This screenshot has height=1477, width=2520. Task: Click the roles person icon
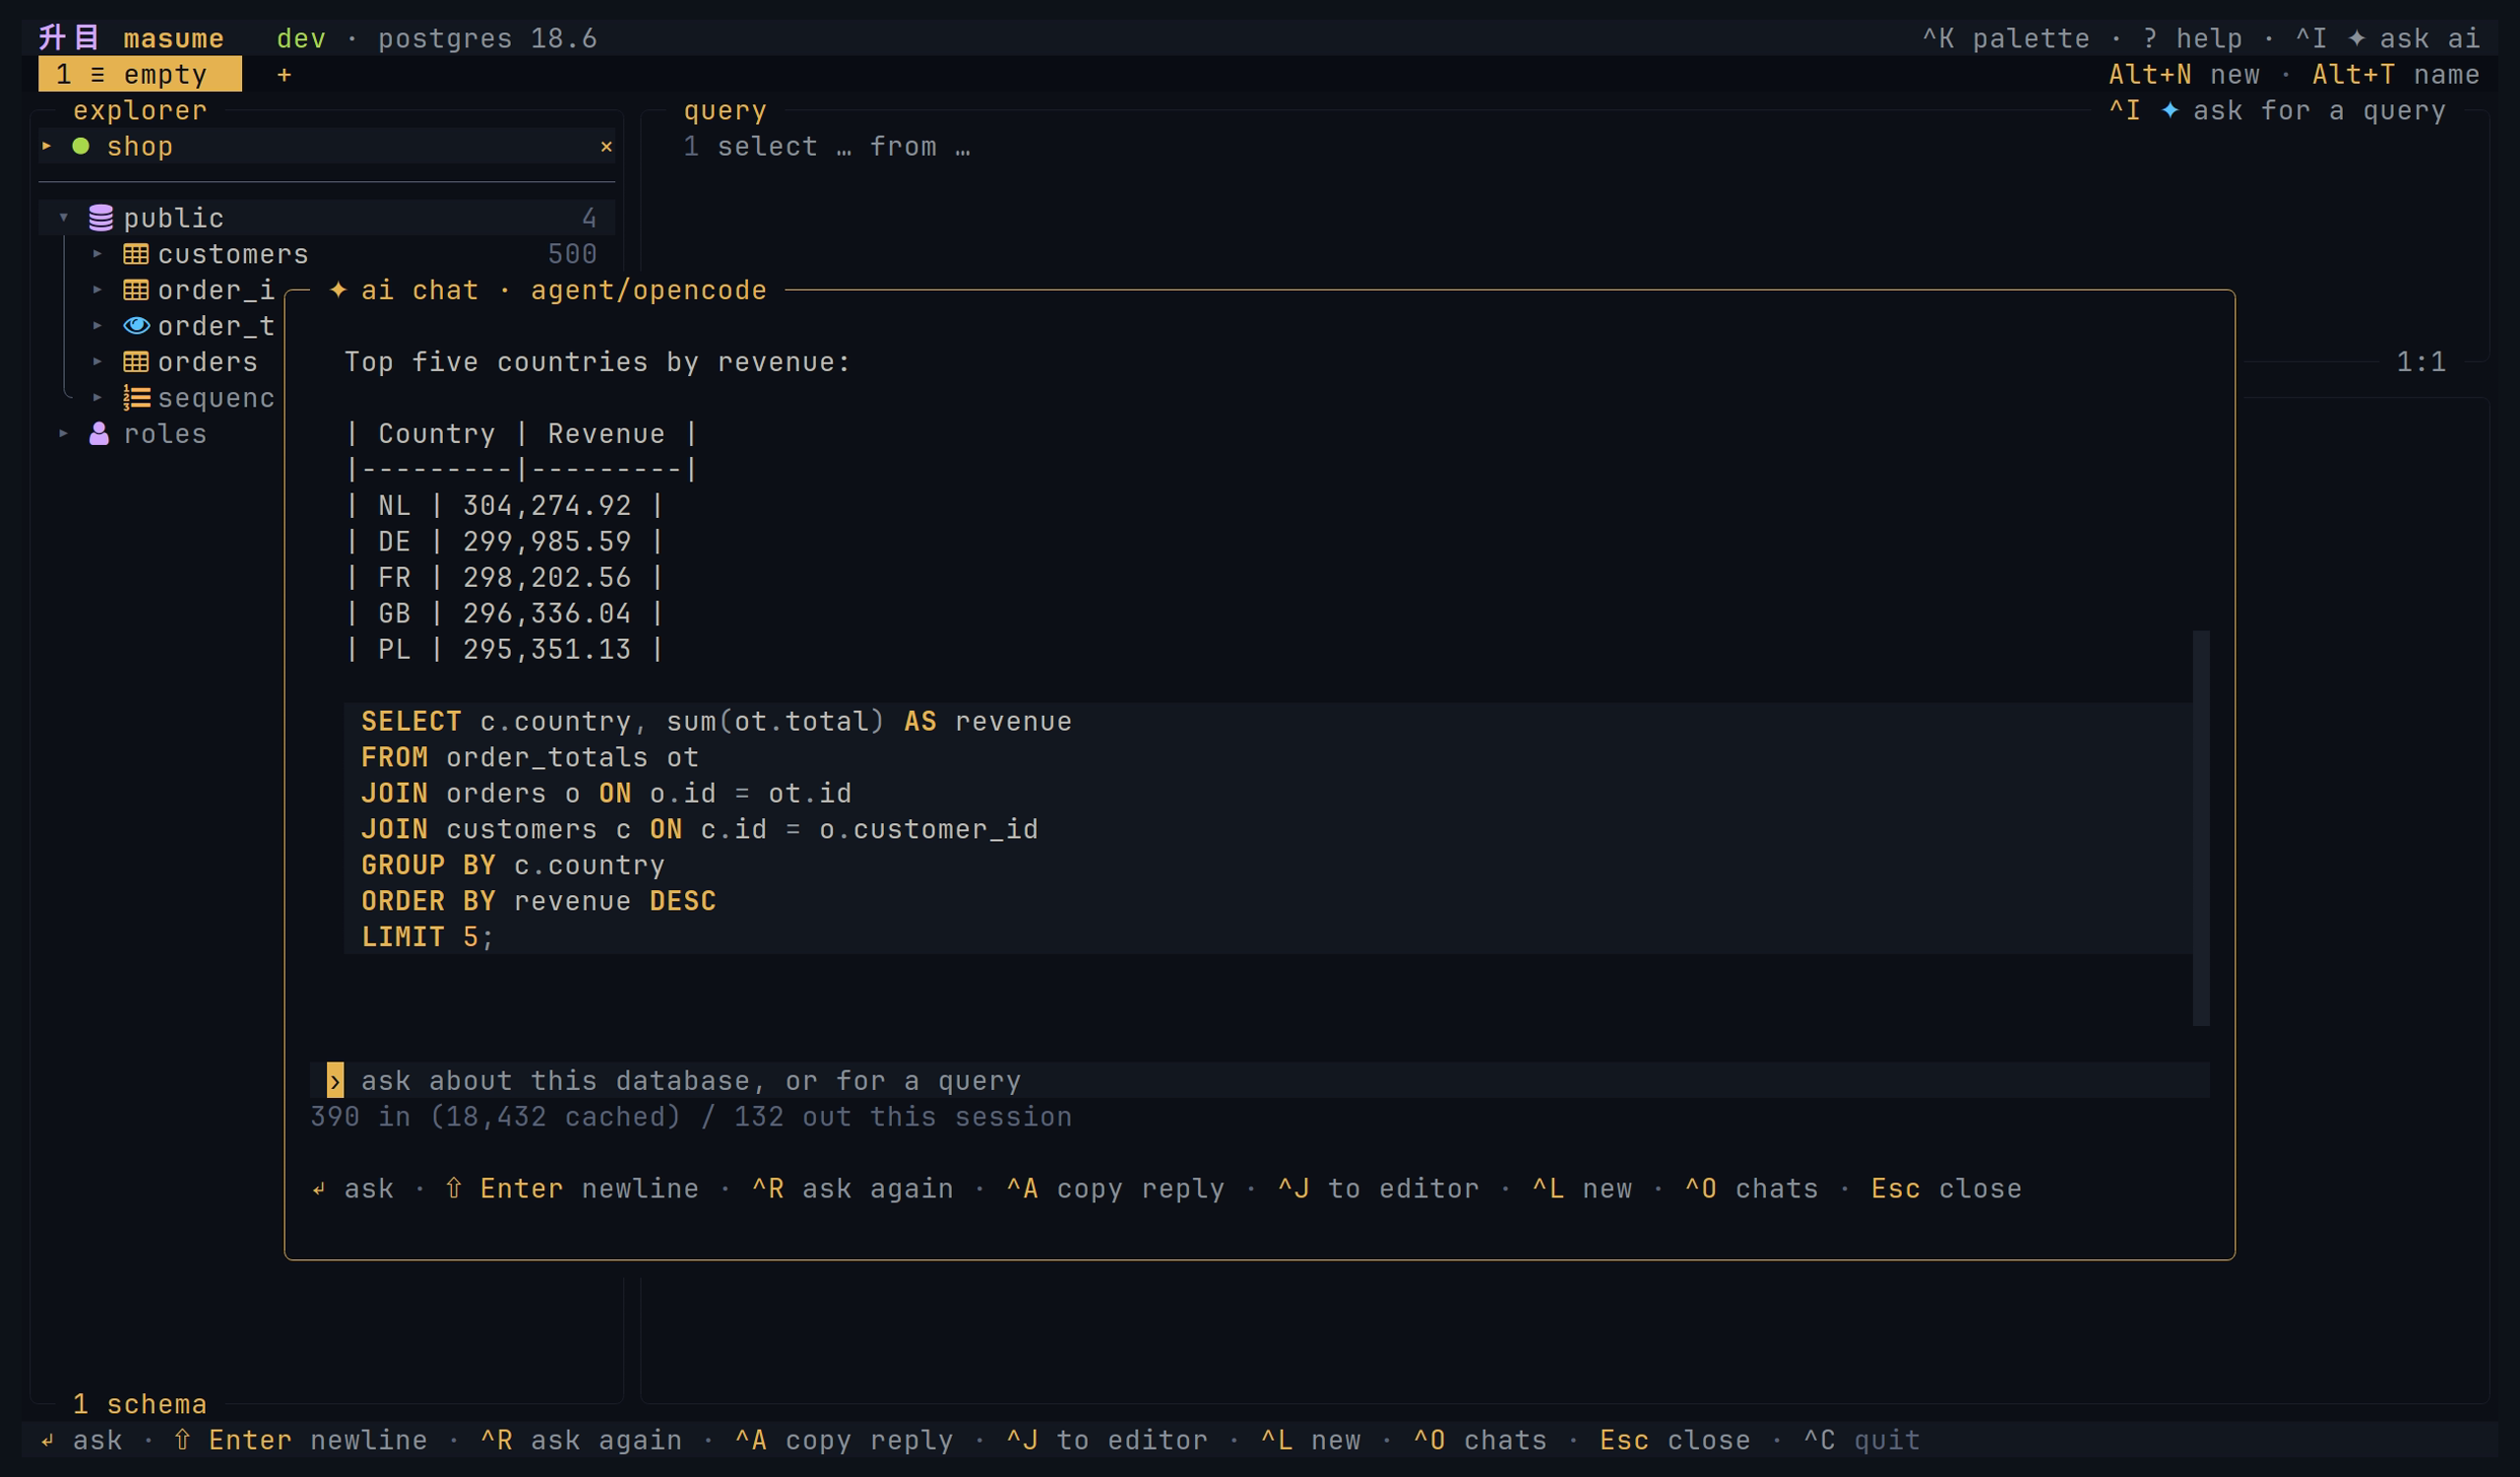click(x=99, y=433)
